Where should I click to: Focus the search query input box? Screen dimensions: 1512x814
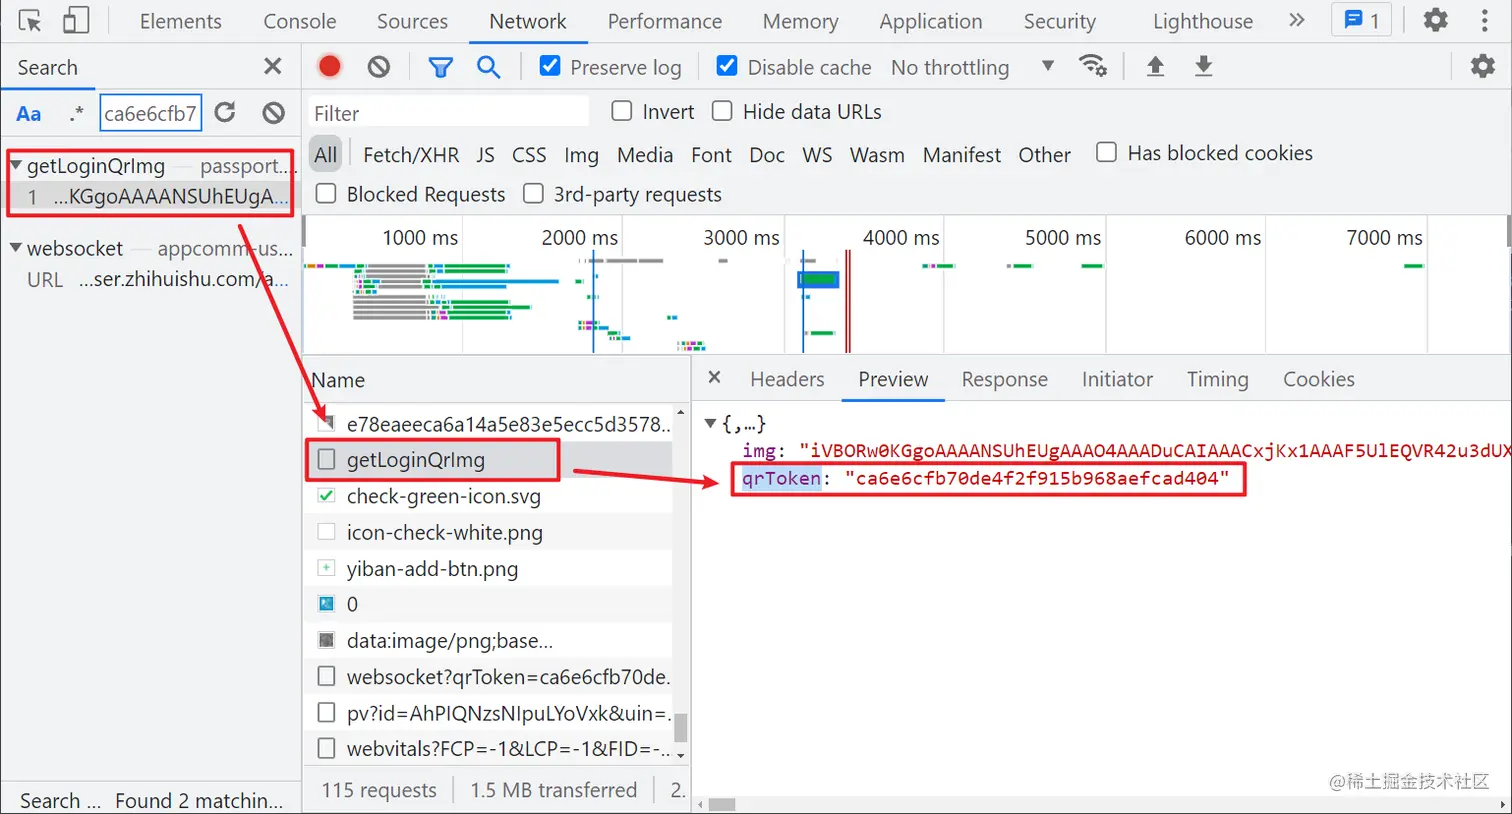pyautogui.click(x=151, y=113)
